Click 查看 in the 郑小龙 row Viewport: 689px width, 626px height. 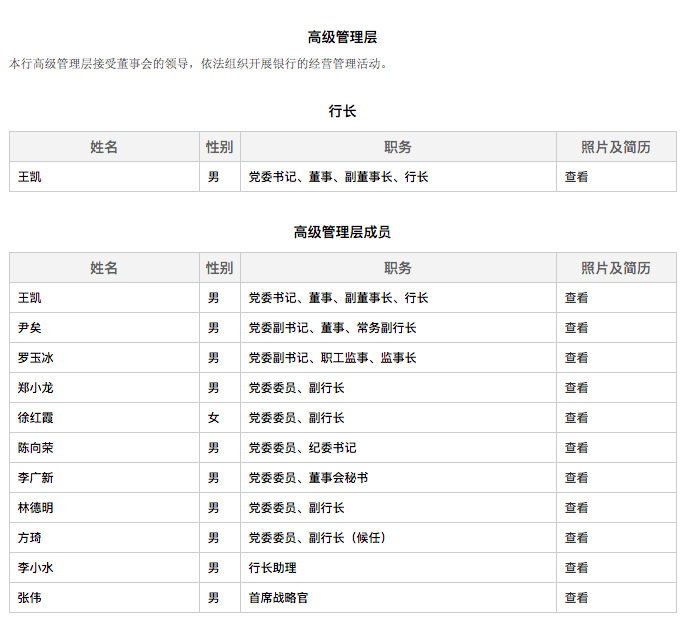click(x=576, y=388)
